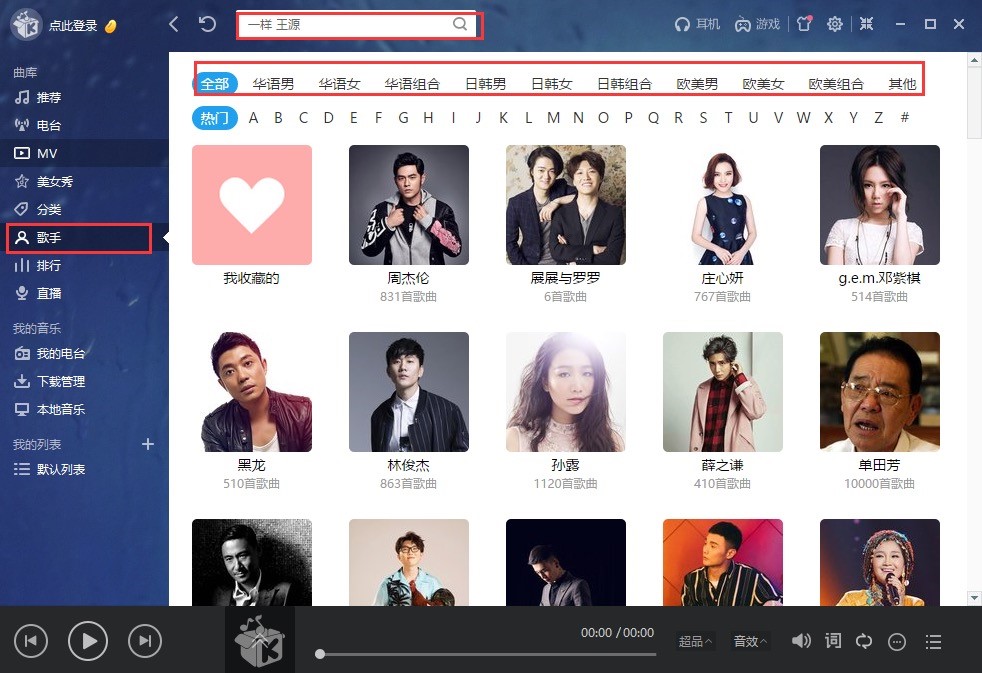Click the search input field

pyautogui.click(x=345, y=25)
